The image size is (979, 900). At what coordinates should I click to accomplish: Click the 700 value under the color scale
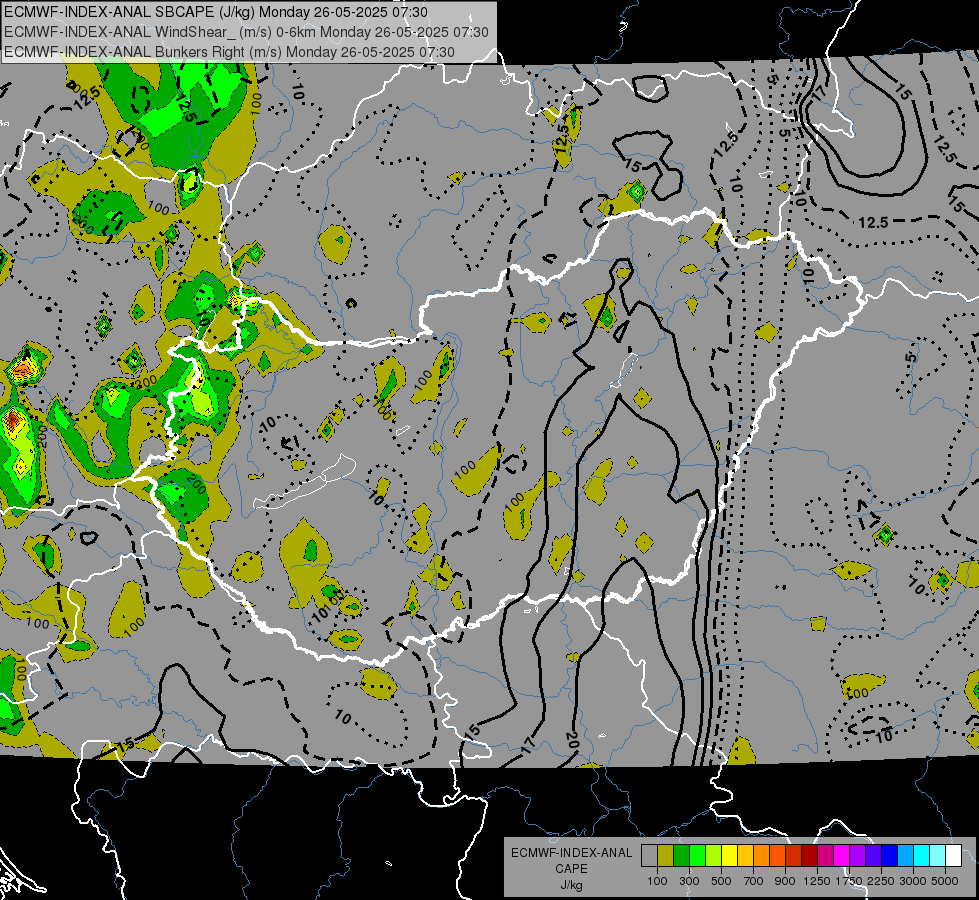[754, 881]
